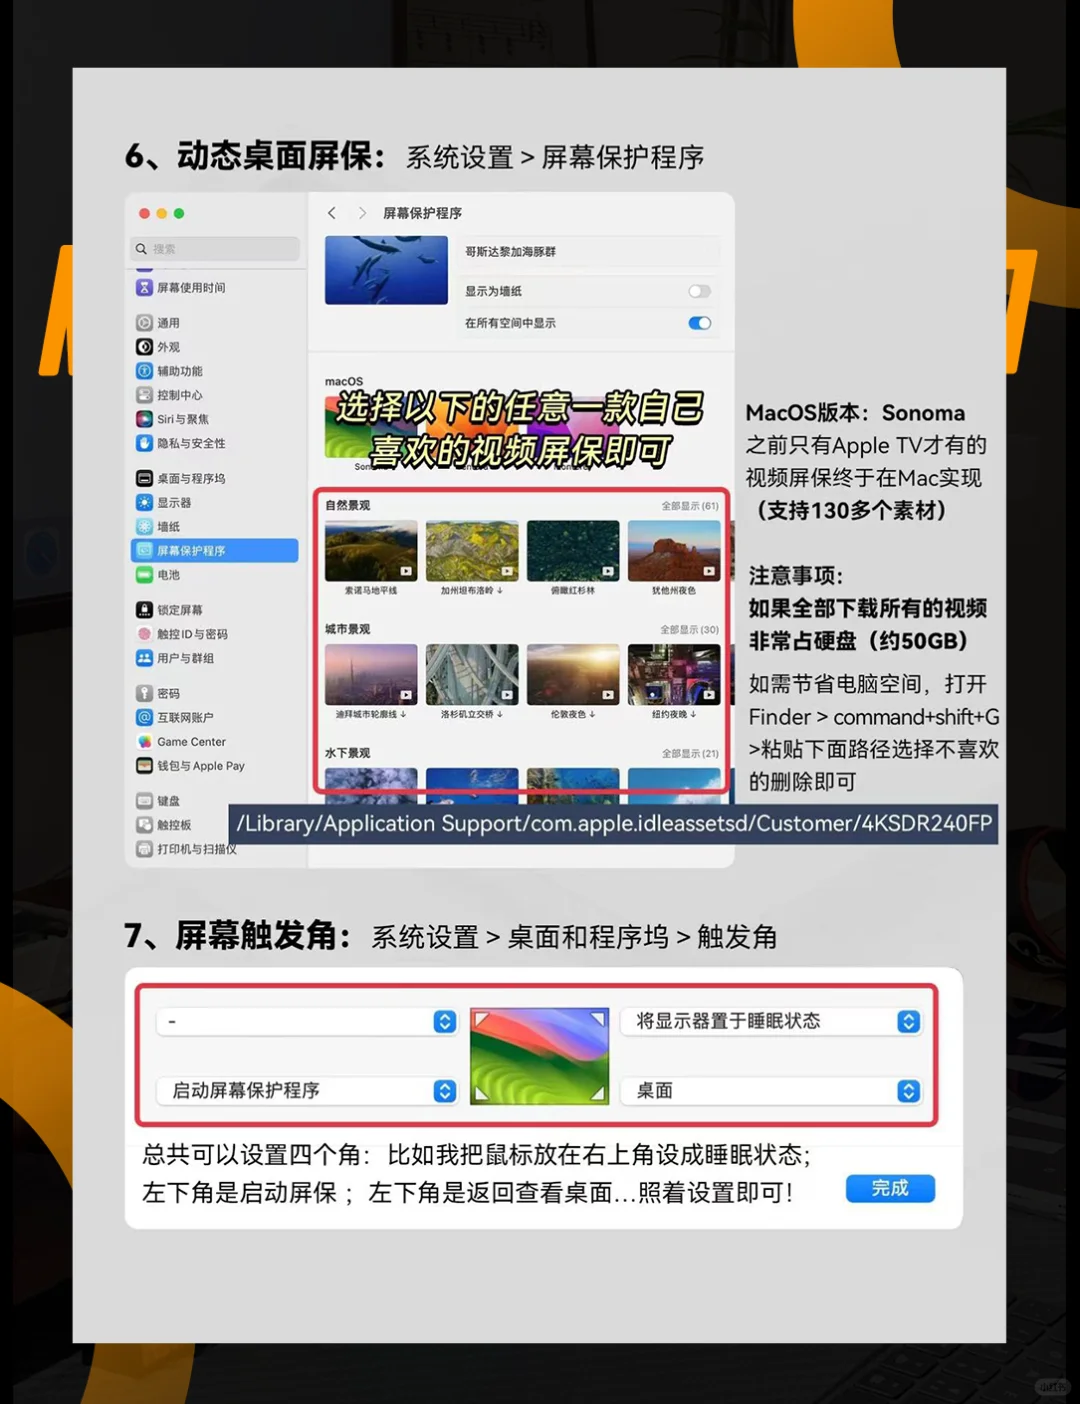Click the 水下景观 section heading

[347, 753]
